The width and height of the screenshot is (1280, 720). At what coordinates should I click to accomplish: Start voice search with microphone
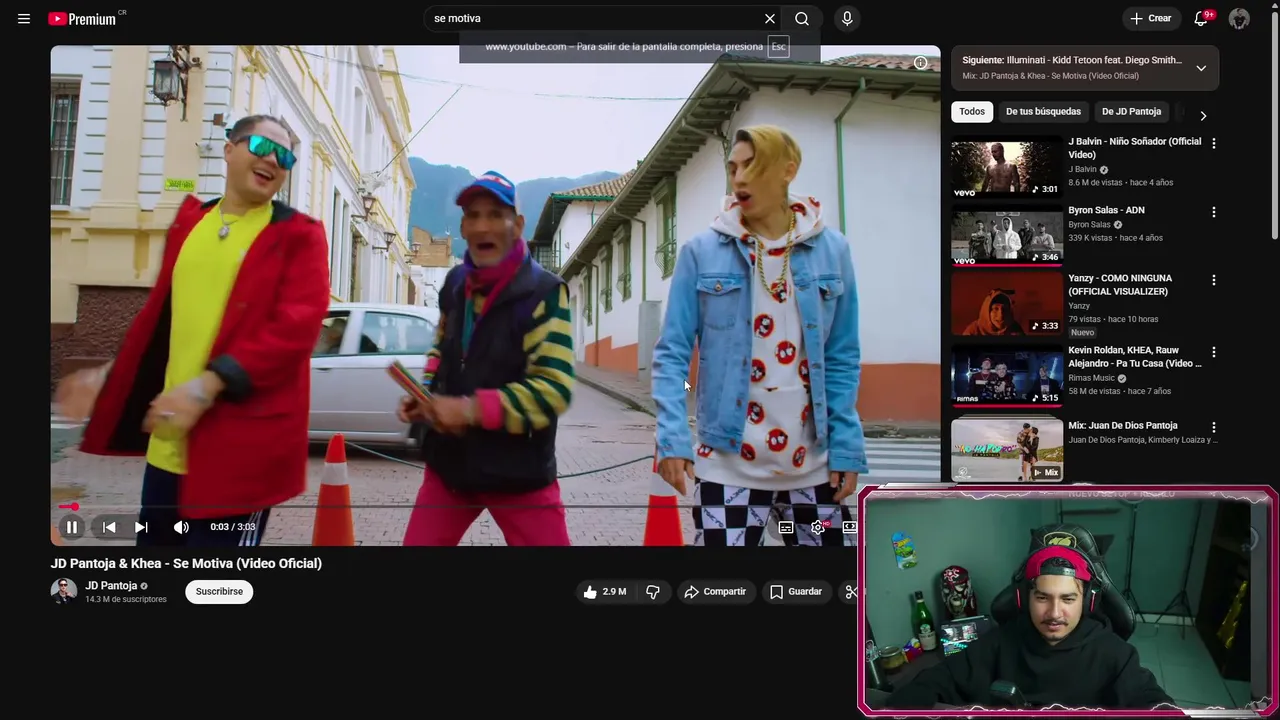point(847,19)
